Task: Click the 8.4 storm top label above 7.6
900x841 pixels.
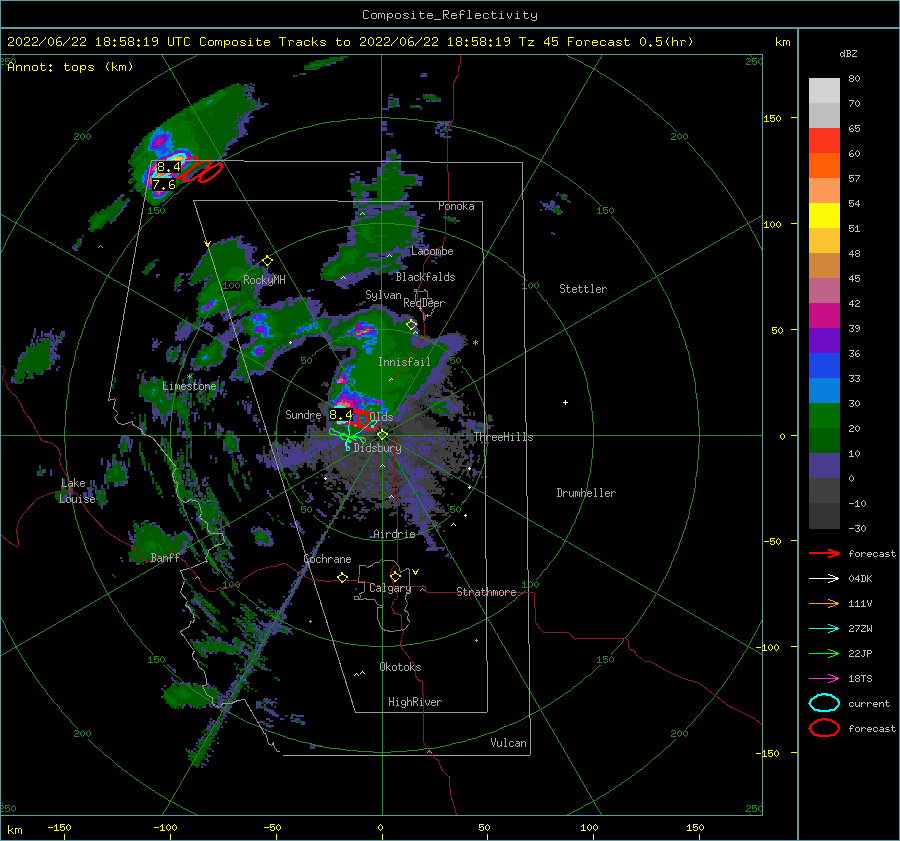Action: click(168, 167)
